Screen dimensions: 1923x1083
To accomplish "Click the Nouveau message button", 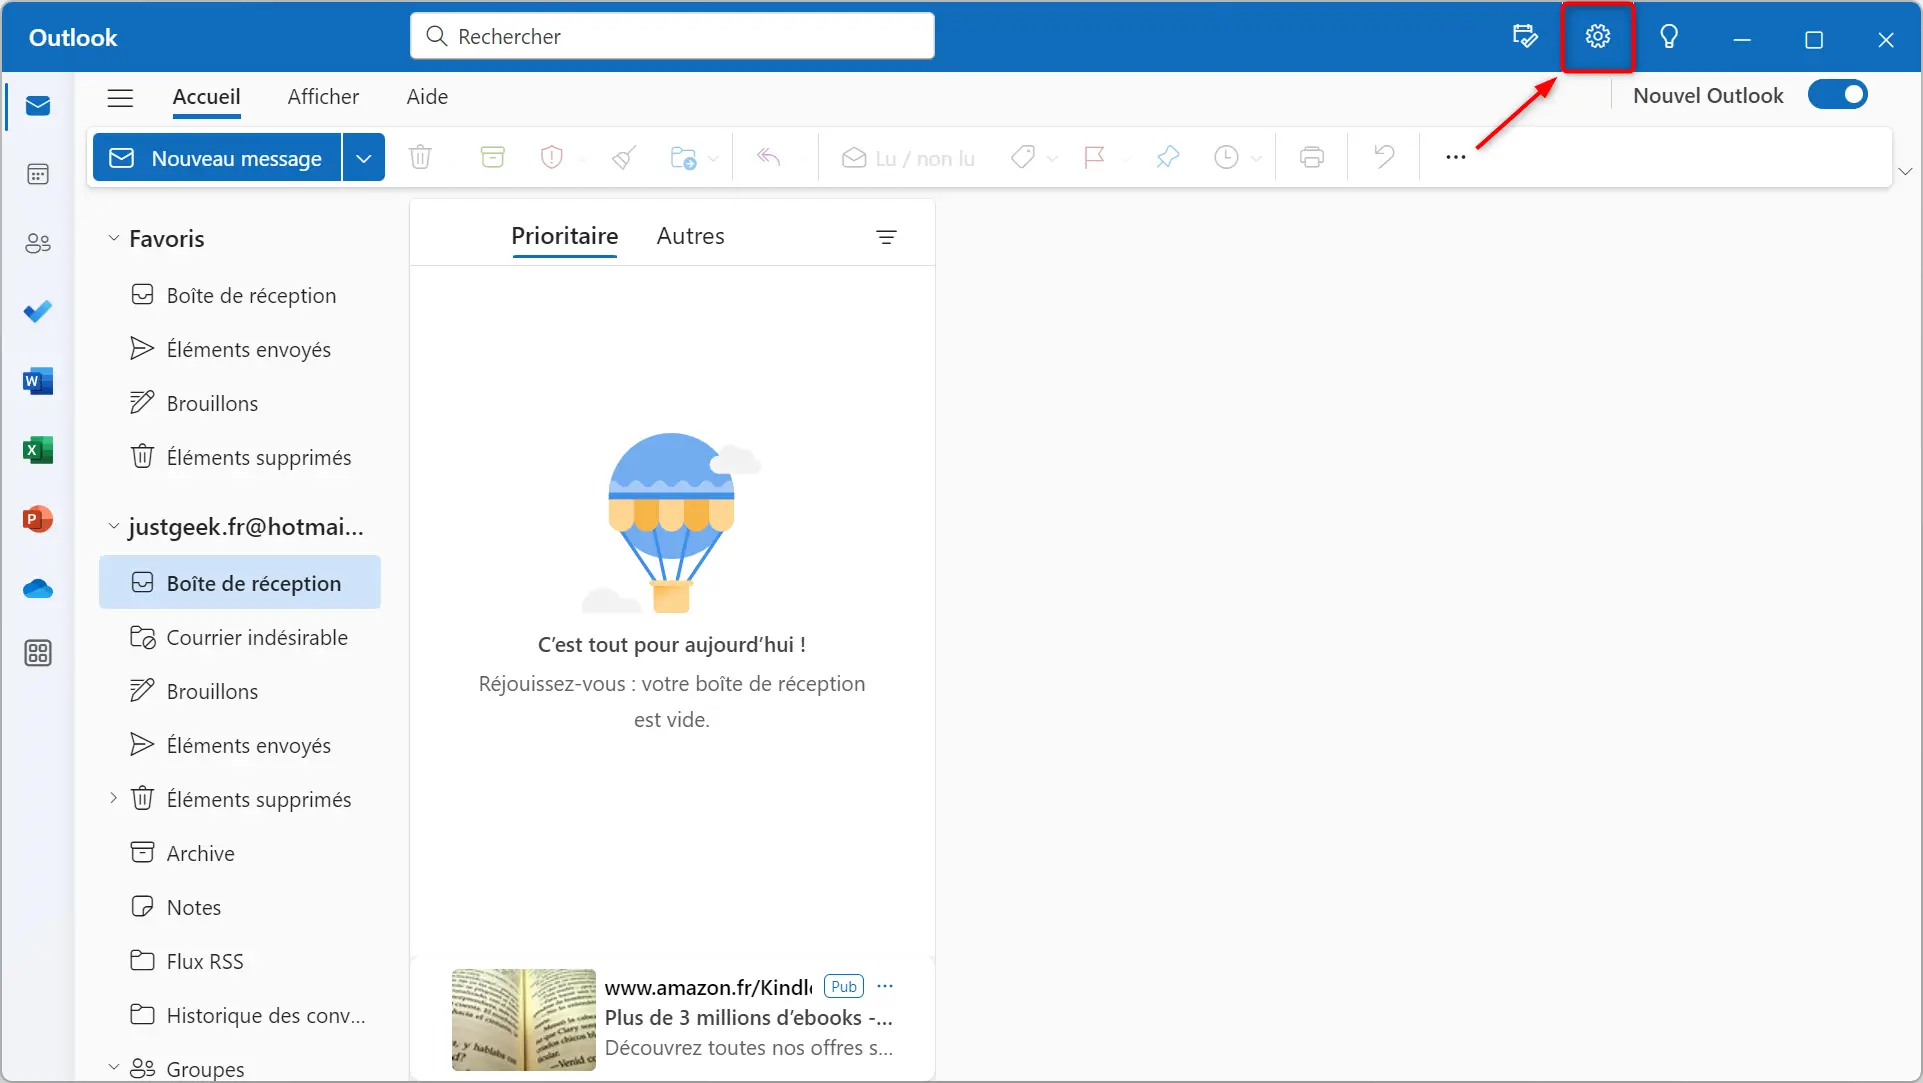I will pos(217,158).
